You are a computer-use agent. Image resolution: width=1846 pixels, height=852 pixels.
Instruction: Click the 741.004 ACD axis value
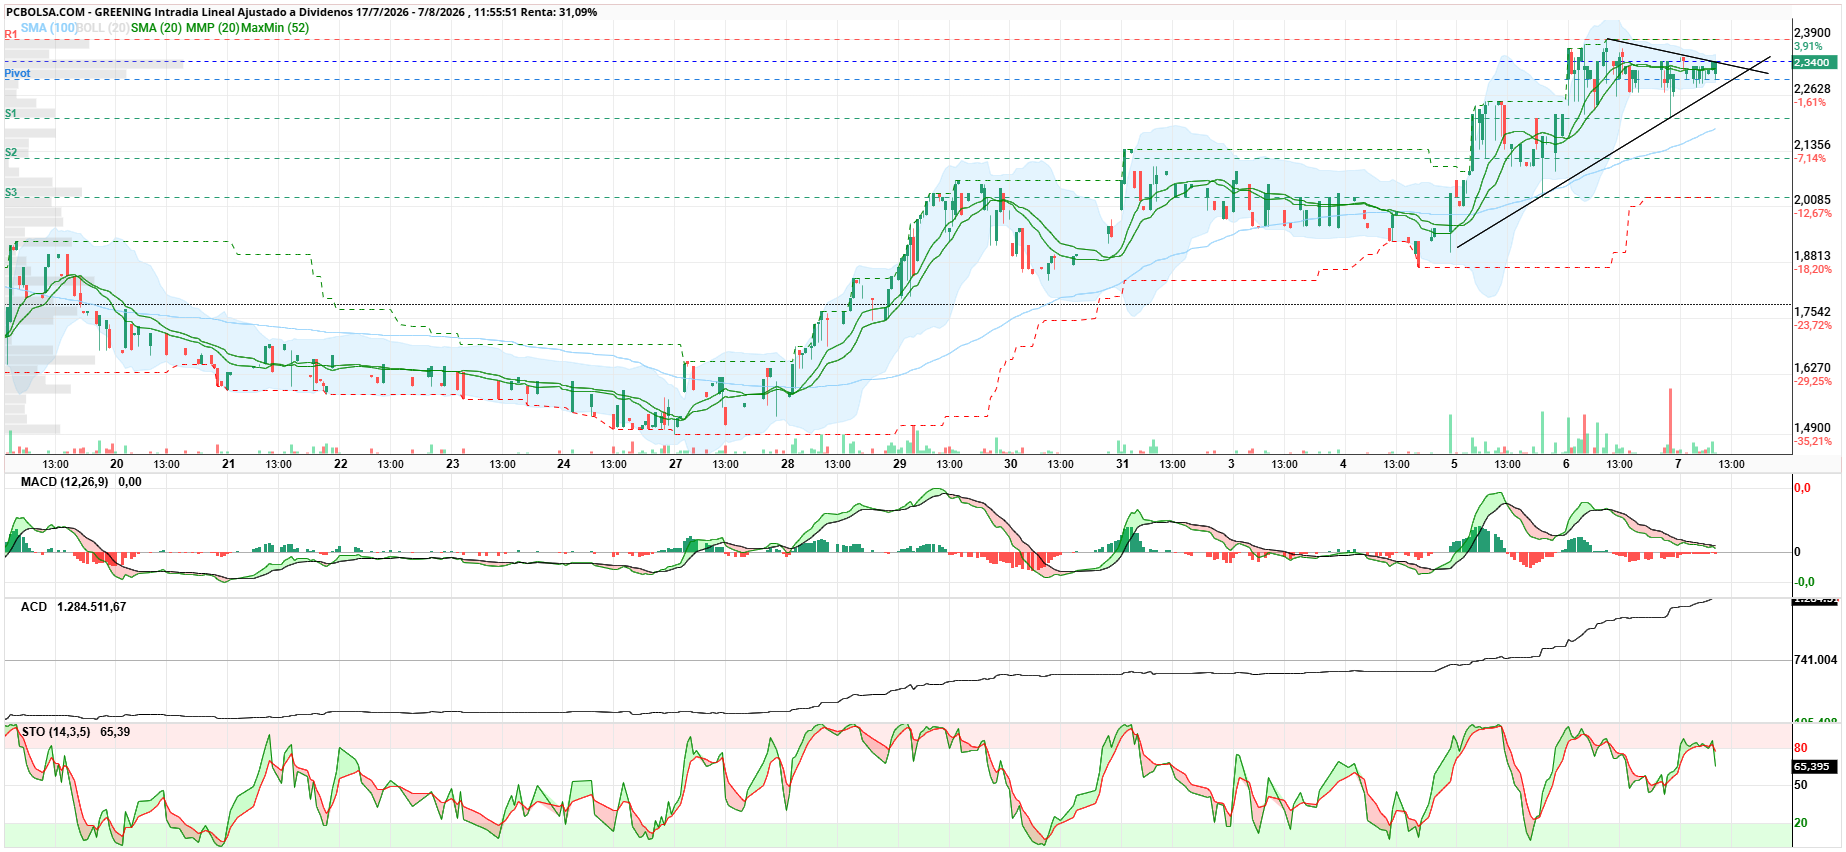1815,660
